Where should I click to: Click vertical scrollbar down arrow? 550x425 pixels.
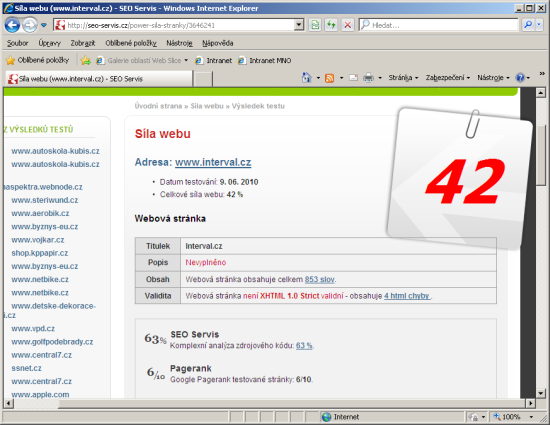[x=541, y=393]
